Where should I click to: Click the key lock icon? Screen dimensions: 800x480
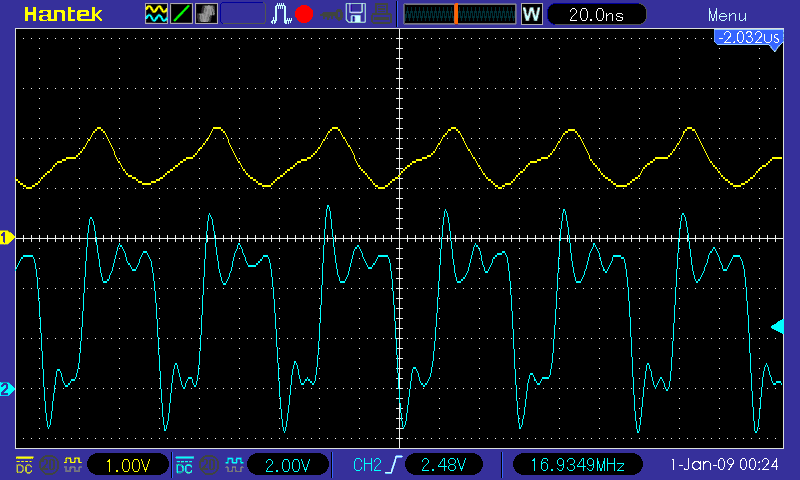pos(331,15)
